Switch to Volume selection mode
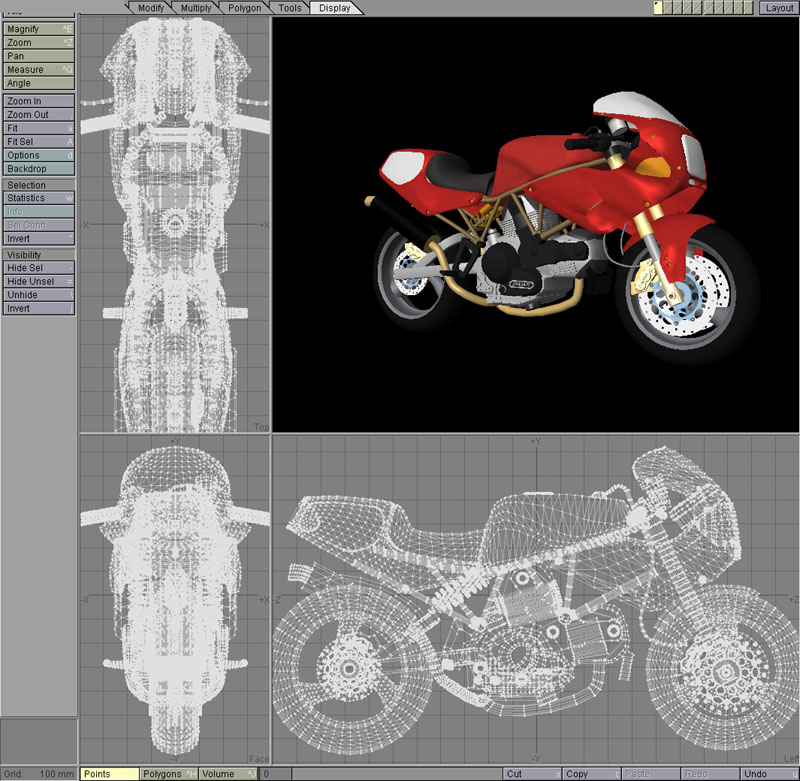The height and width of the screenshot is (781, 800). pos(228,774)
